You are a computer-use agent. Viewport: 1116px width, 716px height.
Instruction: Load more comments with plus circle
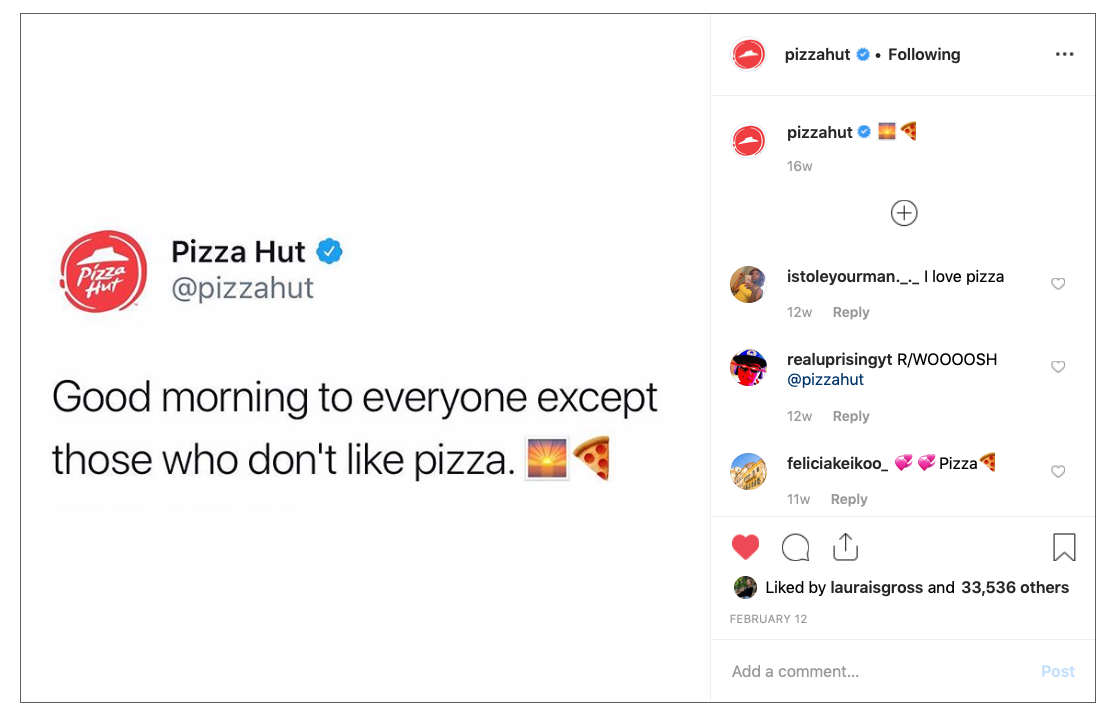(904, 213)
